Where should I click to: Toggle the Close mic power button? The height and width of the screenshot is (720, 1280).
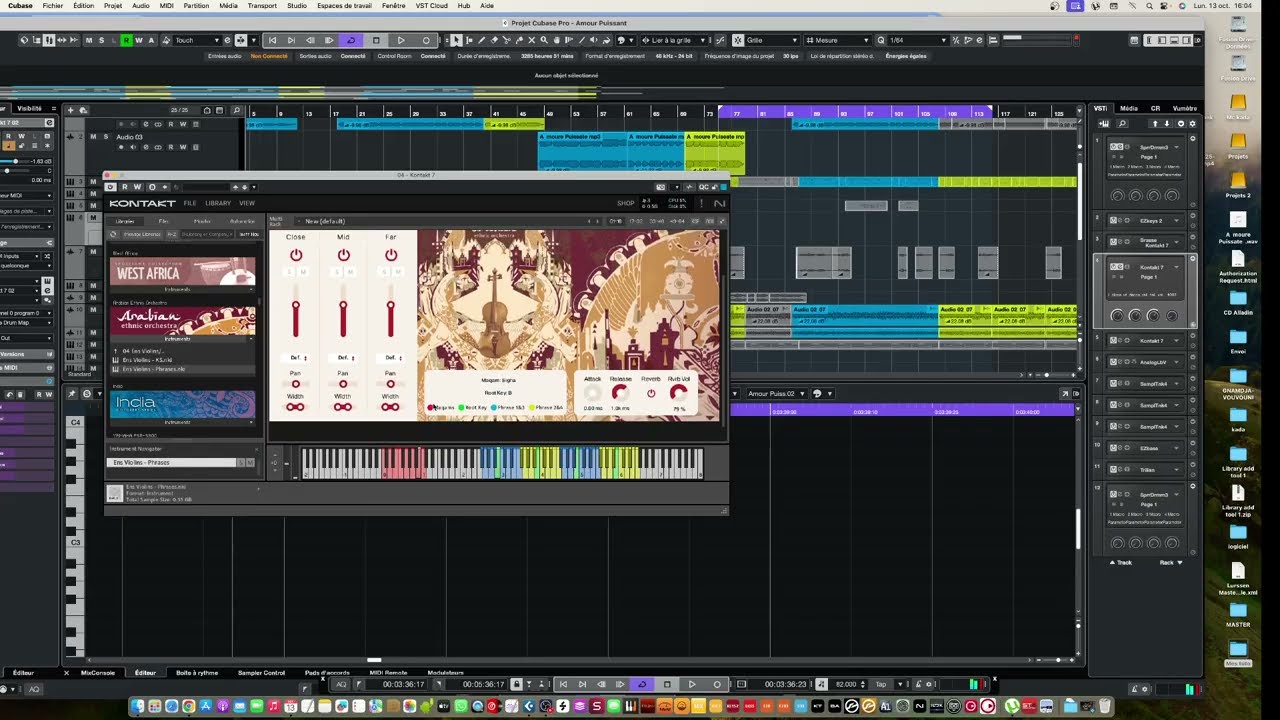(296, 255)
